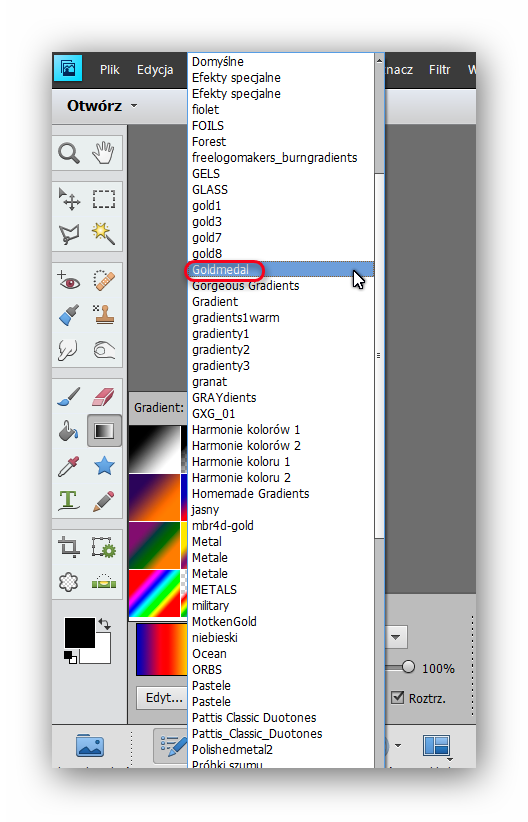Viewport: 528px width, 822px height.
Task: Choose Gorgeous Gradients preset set
Action: tap(281, 286)
